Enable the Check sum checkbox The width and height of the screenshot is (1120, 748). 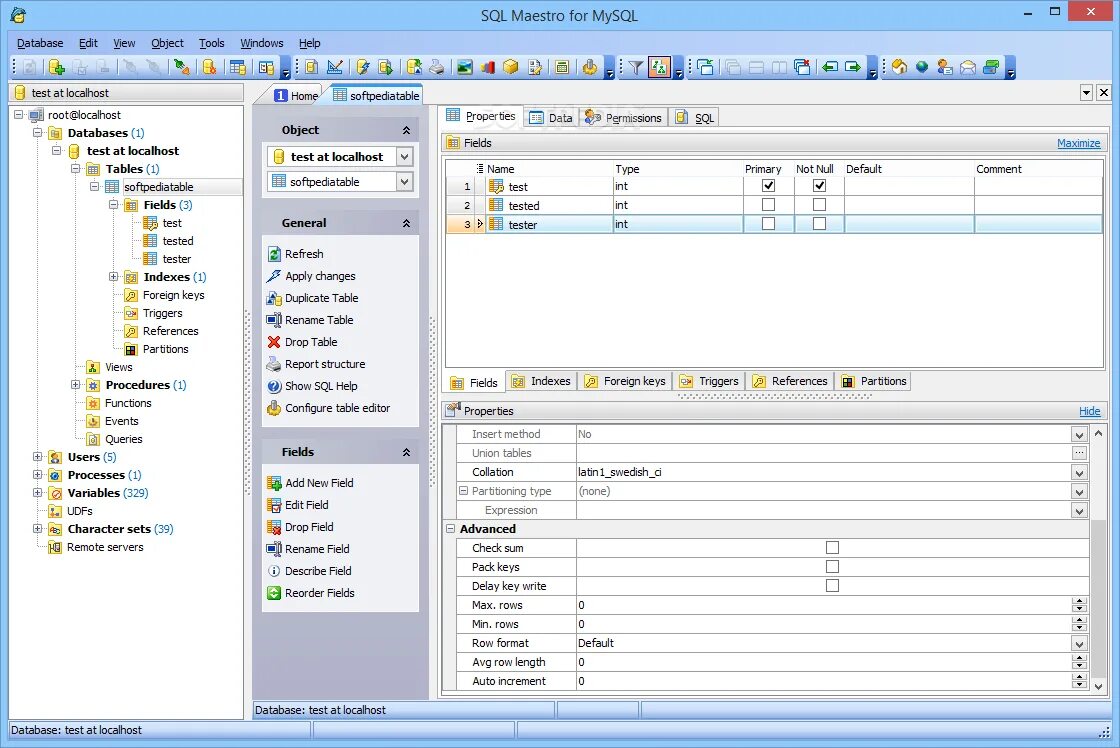[832, 548]
